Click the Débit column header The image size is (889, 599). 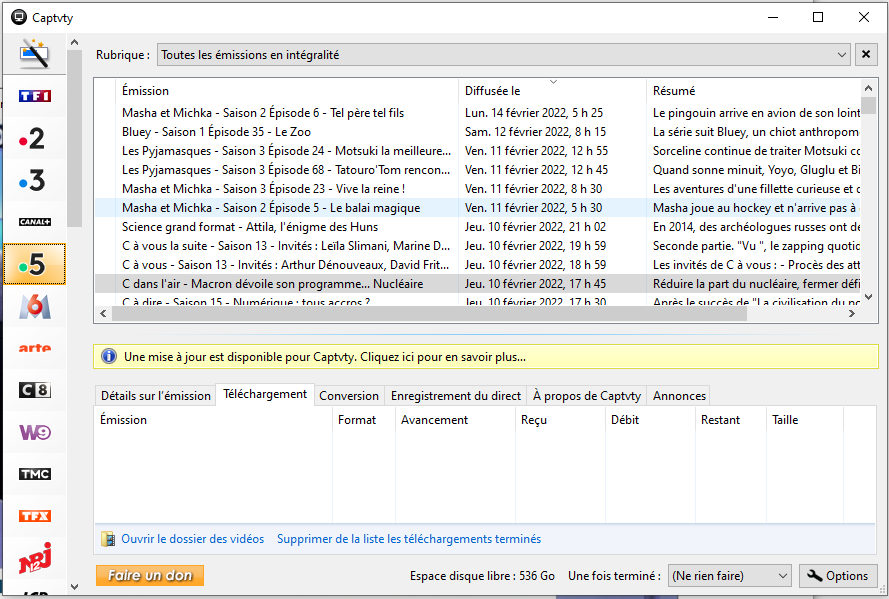(650, 420)
